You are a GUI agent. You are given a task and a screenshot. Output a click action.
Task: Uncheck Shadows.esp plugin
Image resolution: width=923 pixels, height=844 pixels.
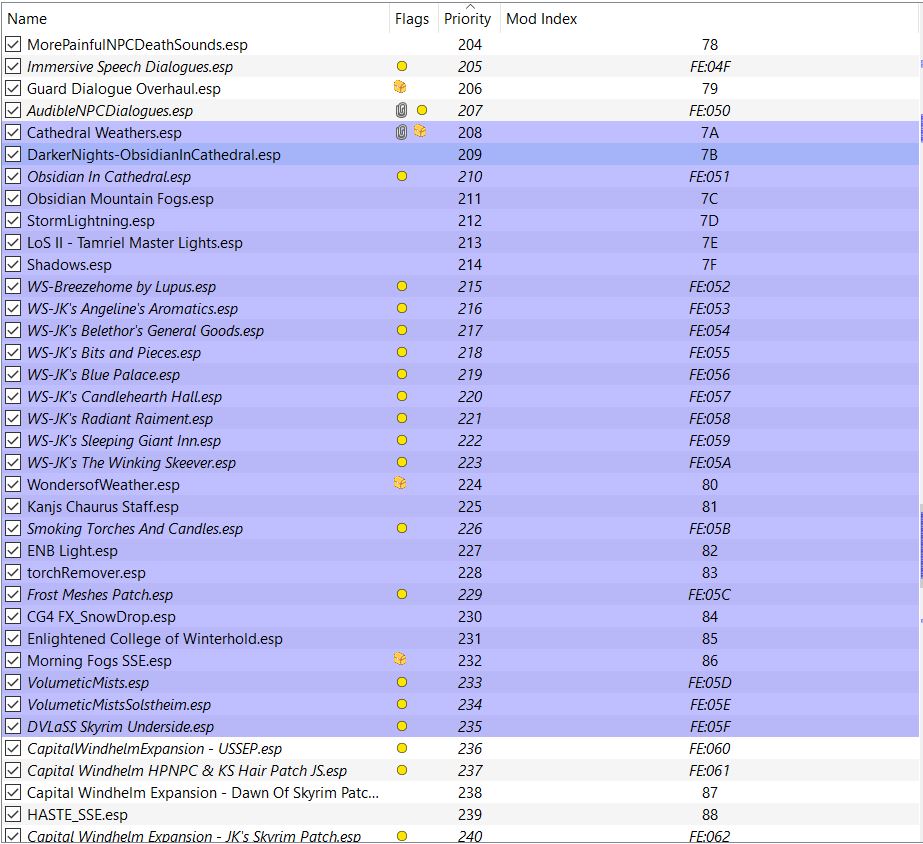tap(13, 264)
